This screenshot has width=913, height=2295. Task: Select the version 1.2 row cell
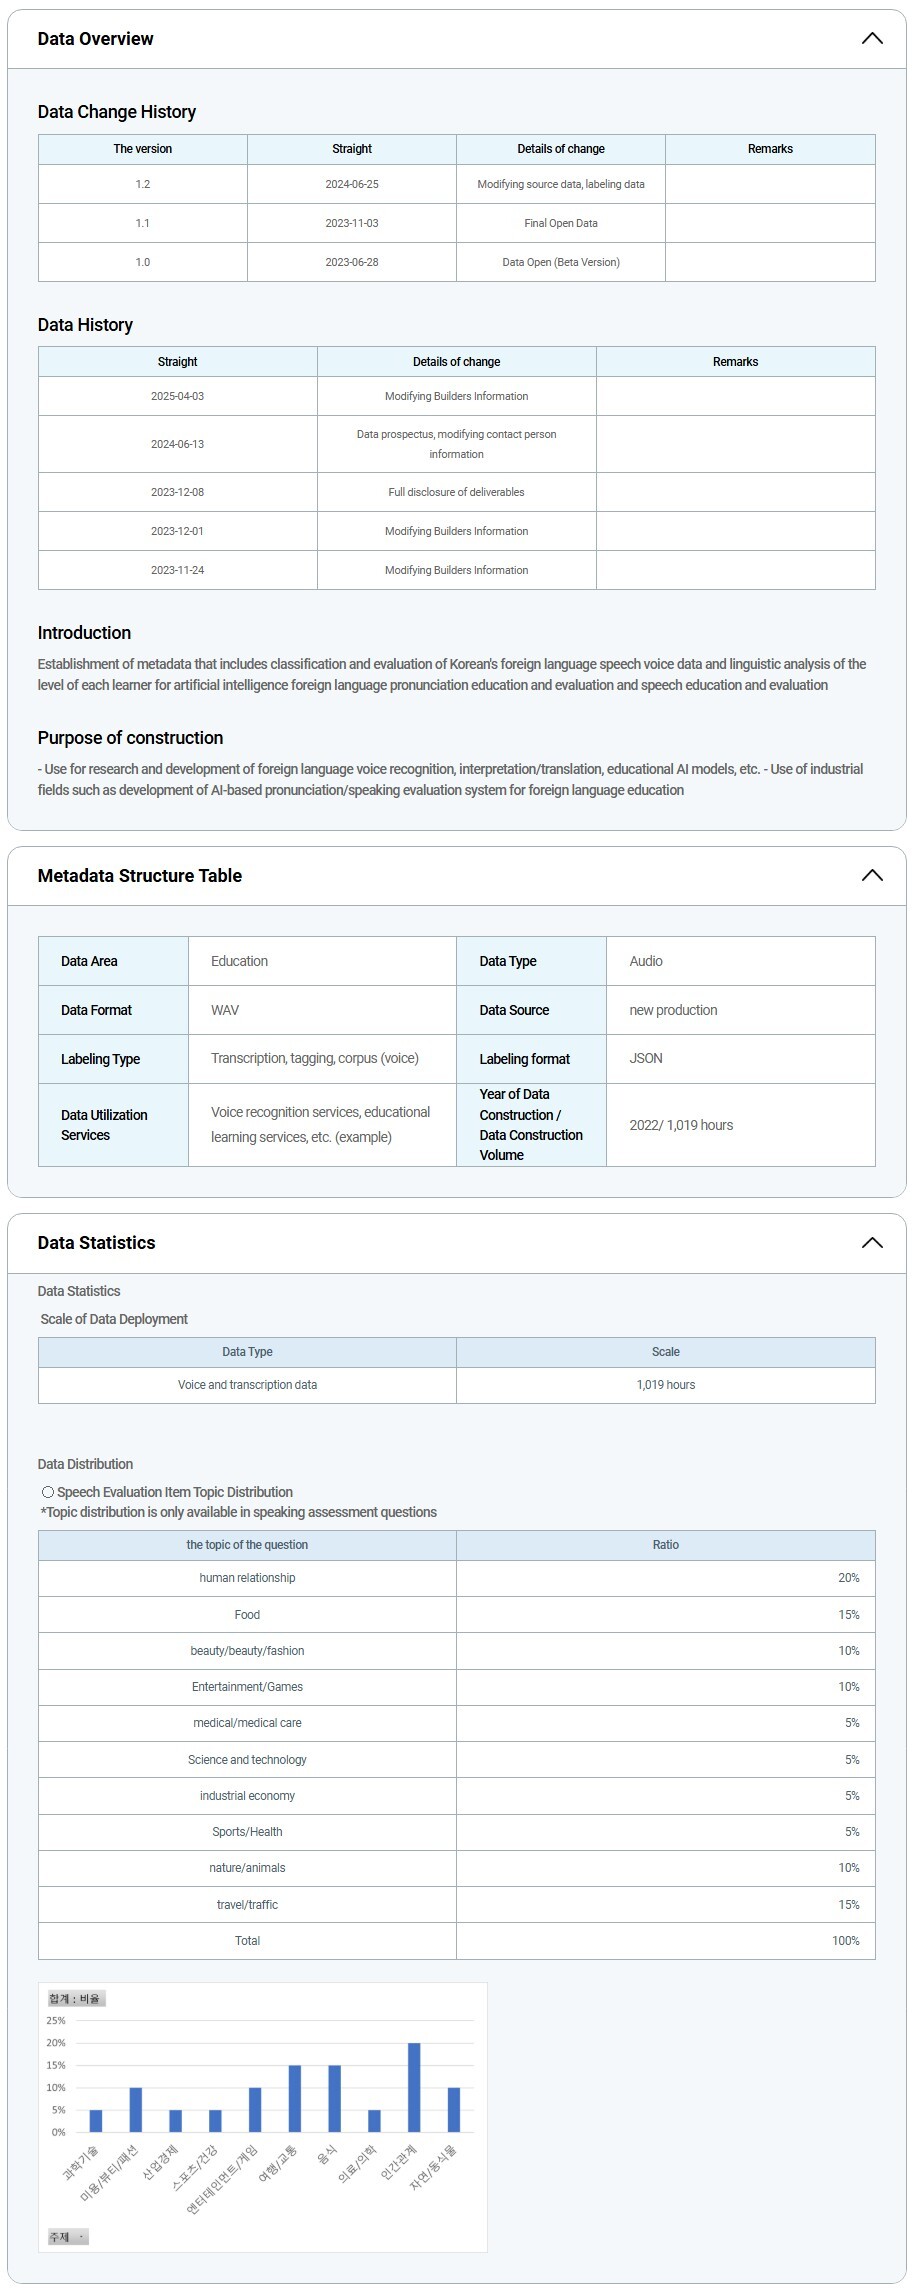coord(143,184)
